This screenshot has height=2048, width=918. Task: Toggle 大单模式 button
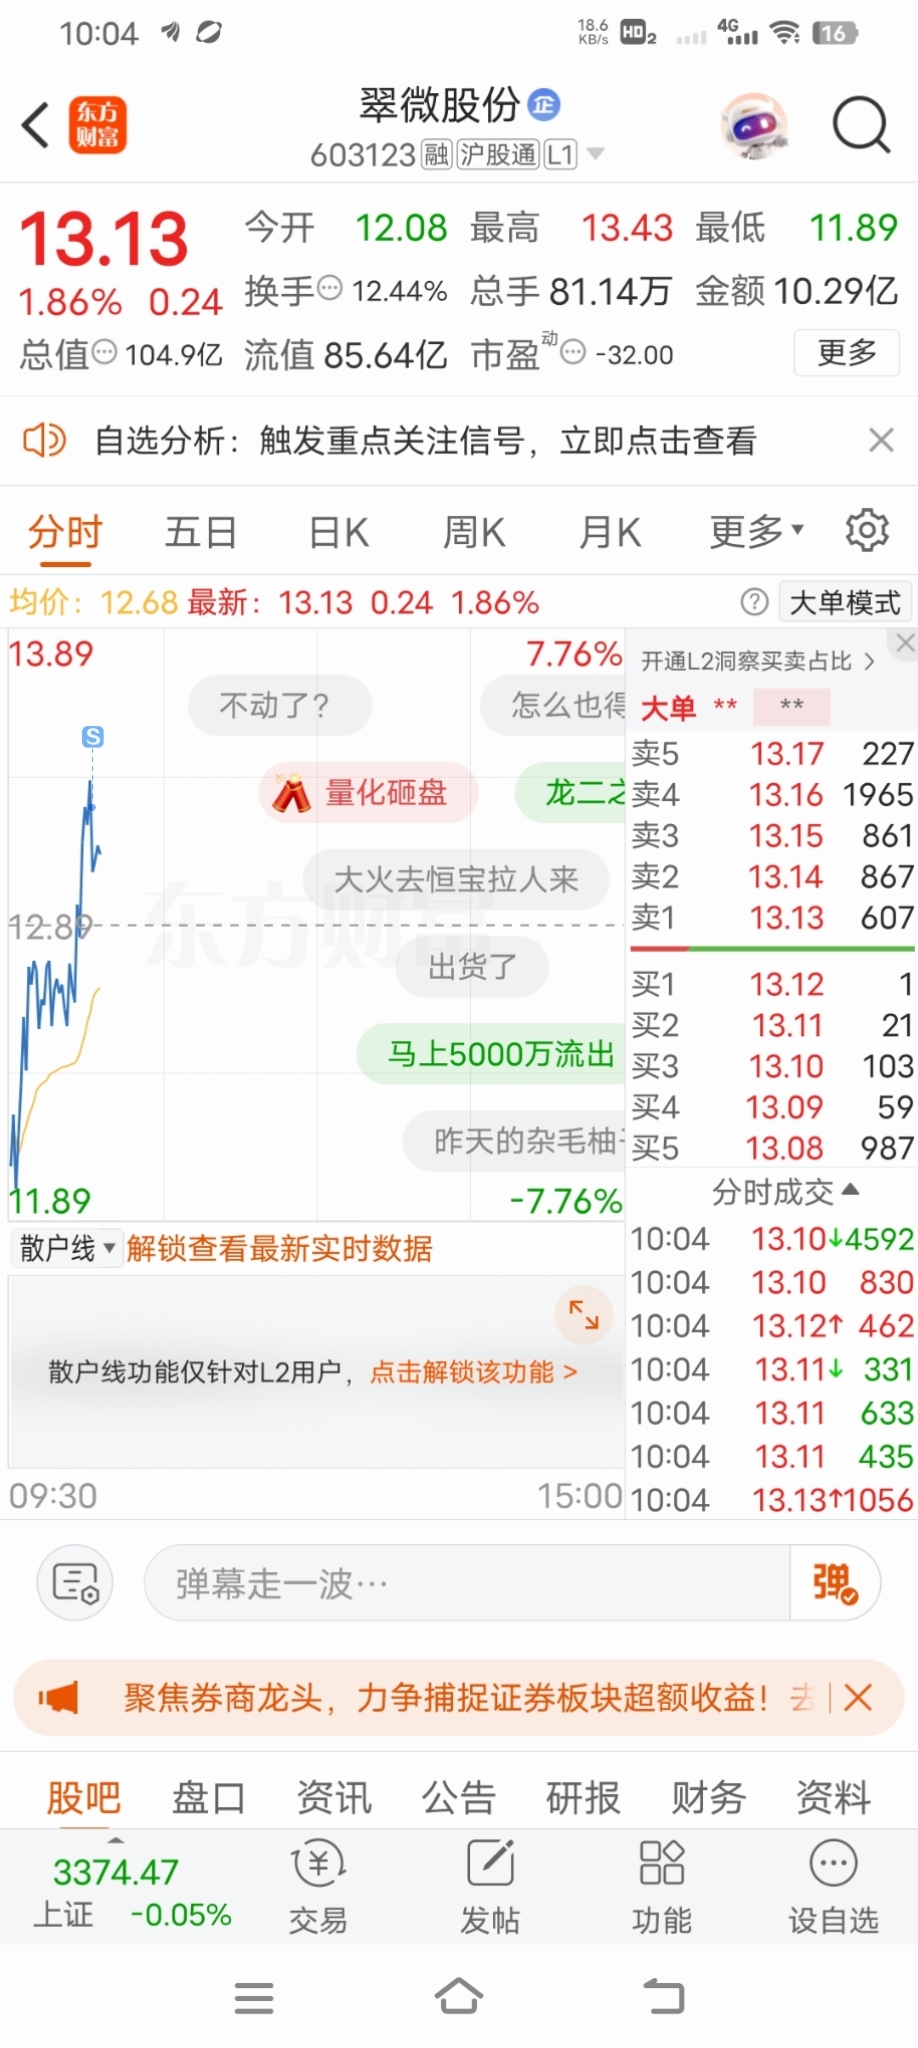(x=845, y=602)
